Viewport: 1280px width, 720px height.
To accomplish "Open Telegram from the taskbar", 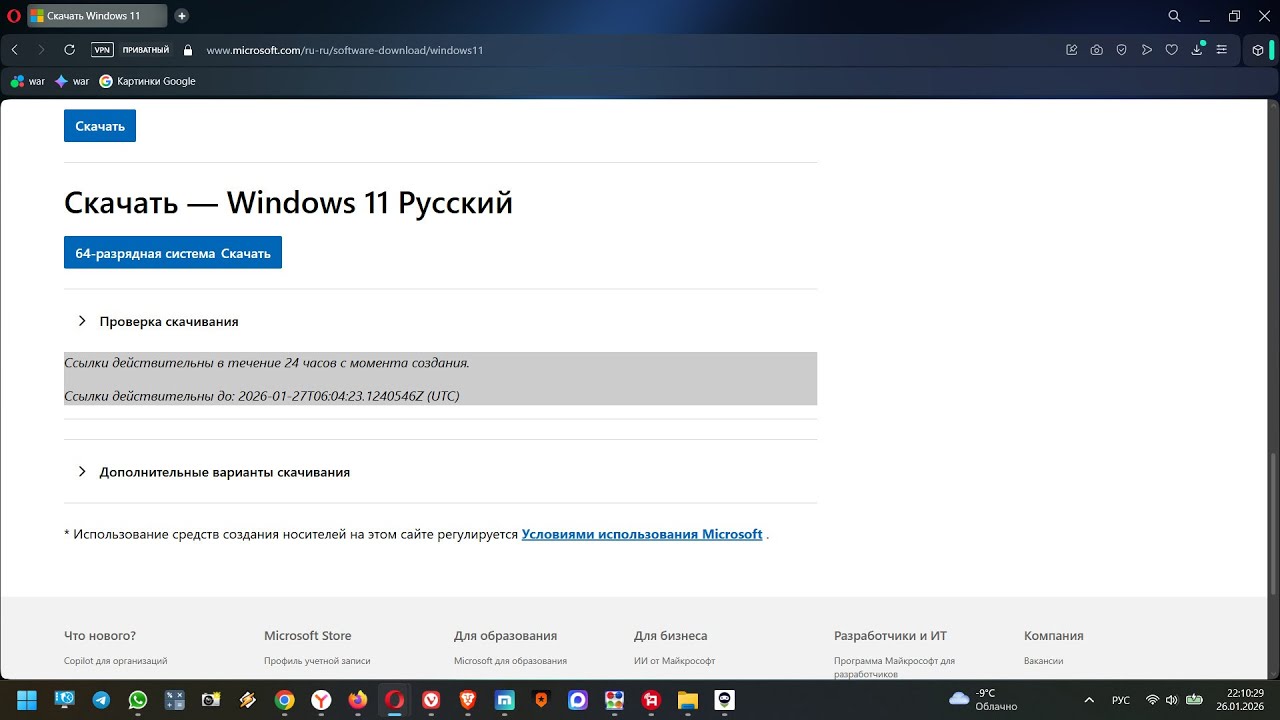I will [x=101, y=700].
